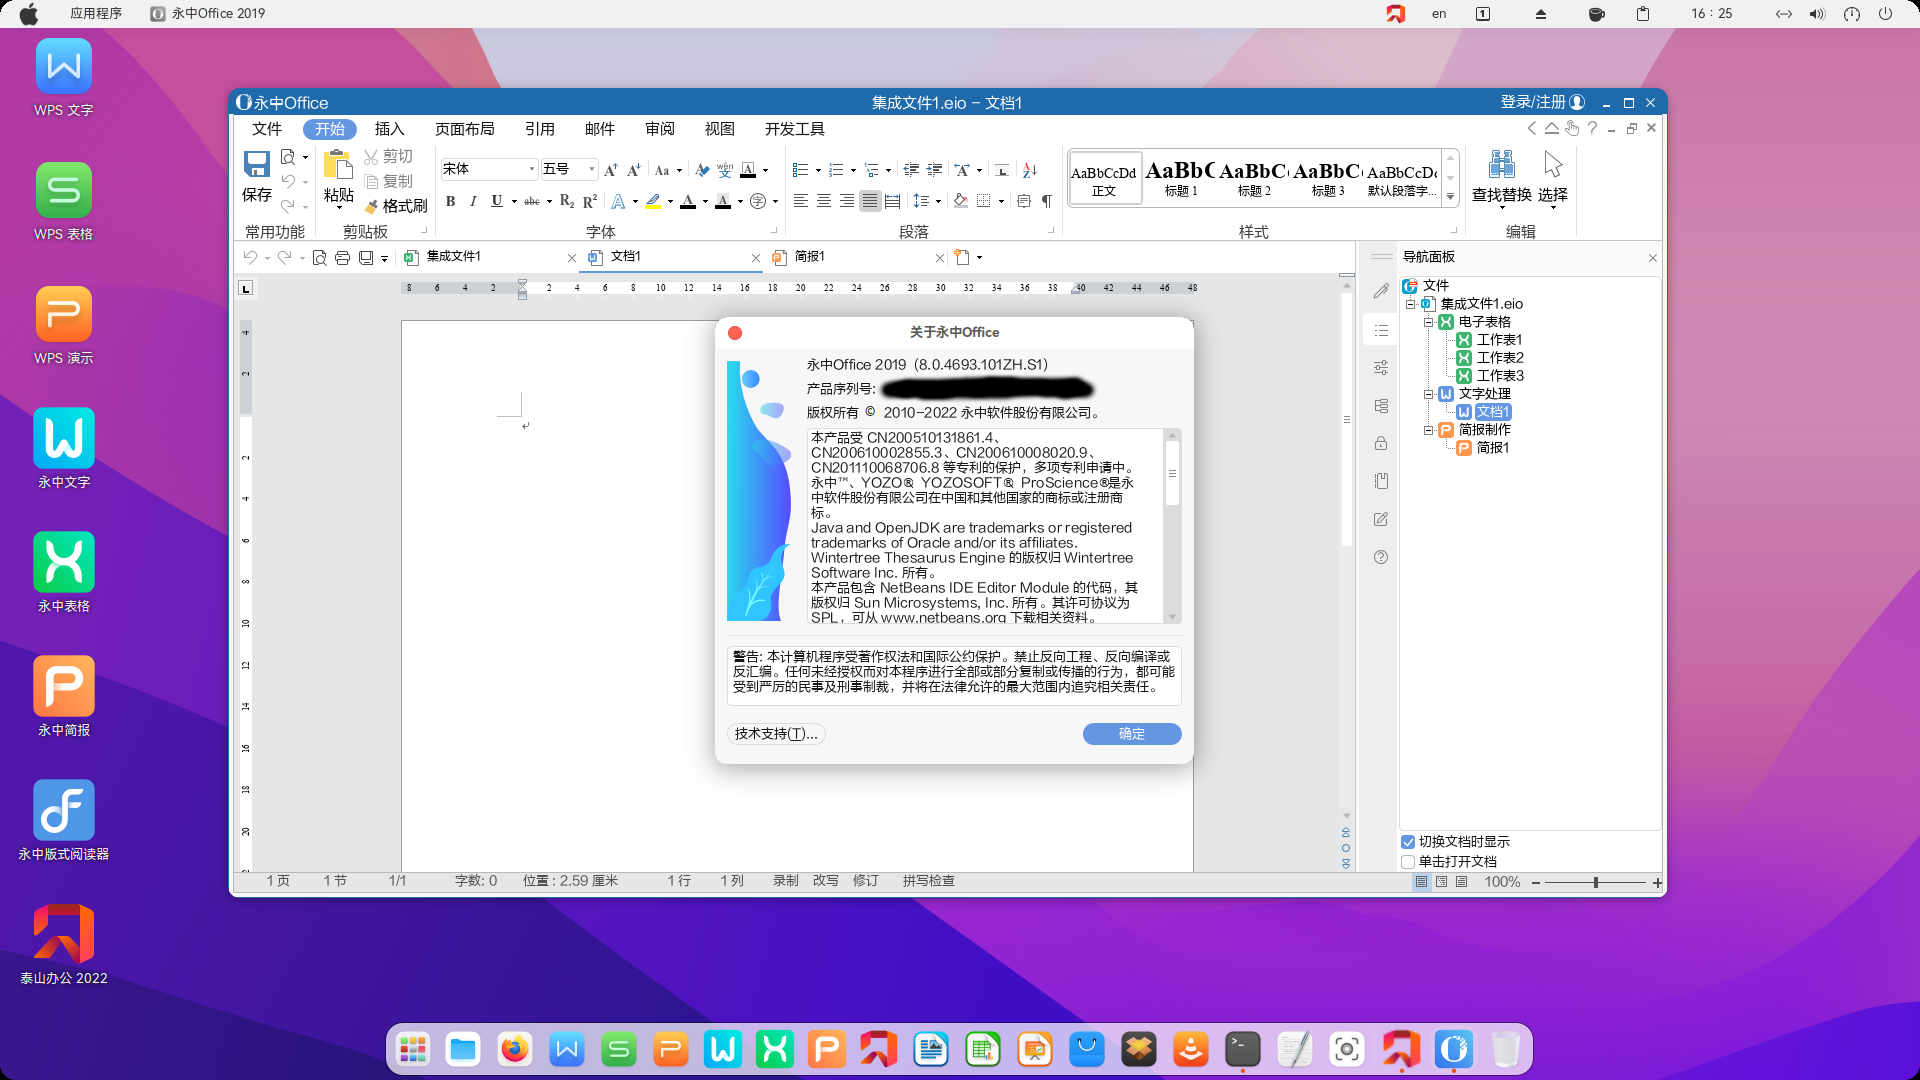The image size is (1920, 1080).
Task: Toggle Bold formatting
Action: pyautogui.click(x=451, y=201)
